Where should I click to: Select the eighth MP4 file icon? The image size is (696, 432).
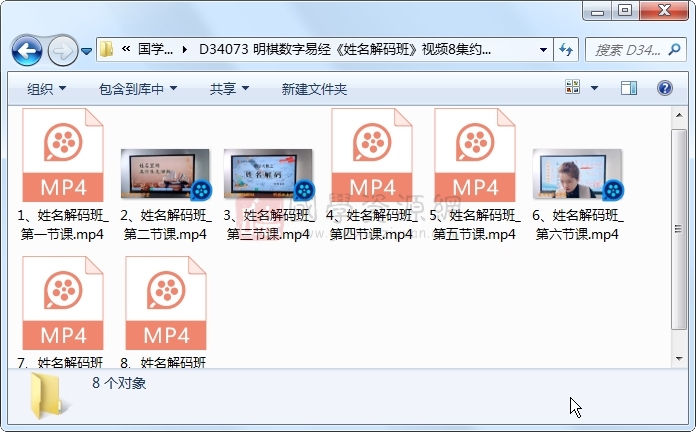(165, 303)
